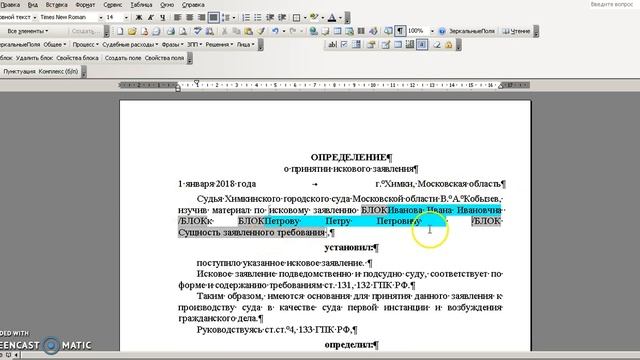Center align the text

tap(189, 18)
